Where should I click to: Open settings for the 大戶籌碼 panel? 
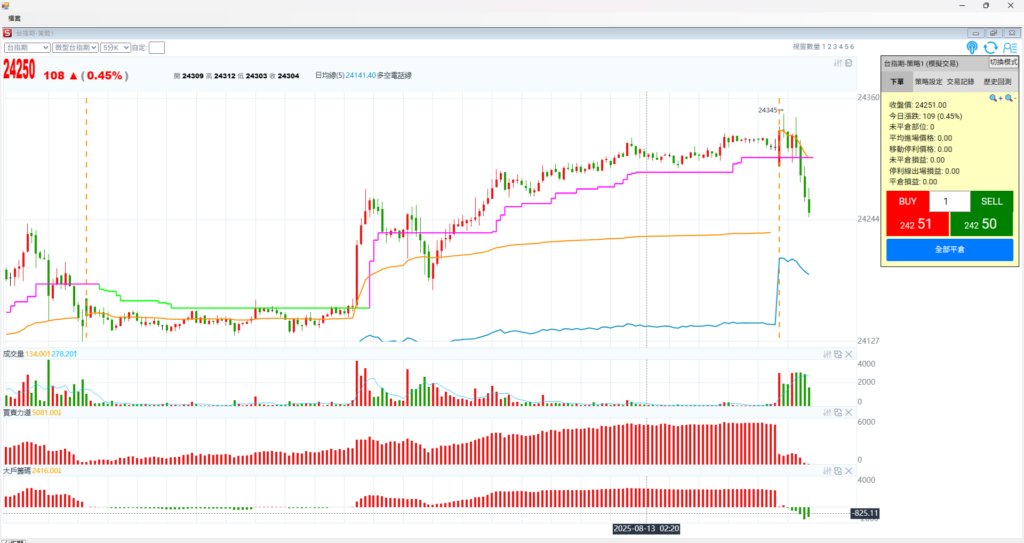pyautogui.click(x=827, y=470)
